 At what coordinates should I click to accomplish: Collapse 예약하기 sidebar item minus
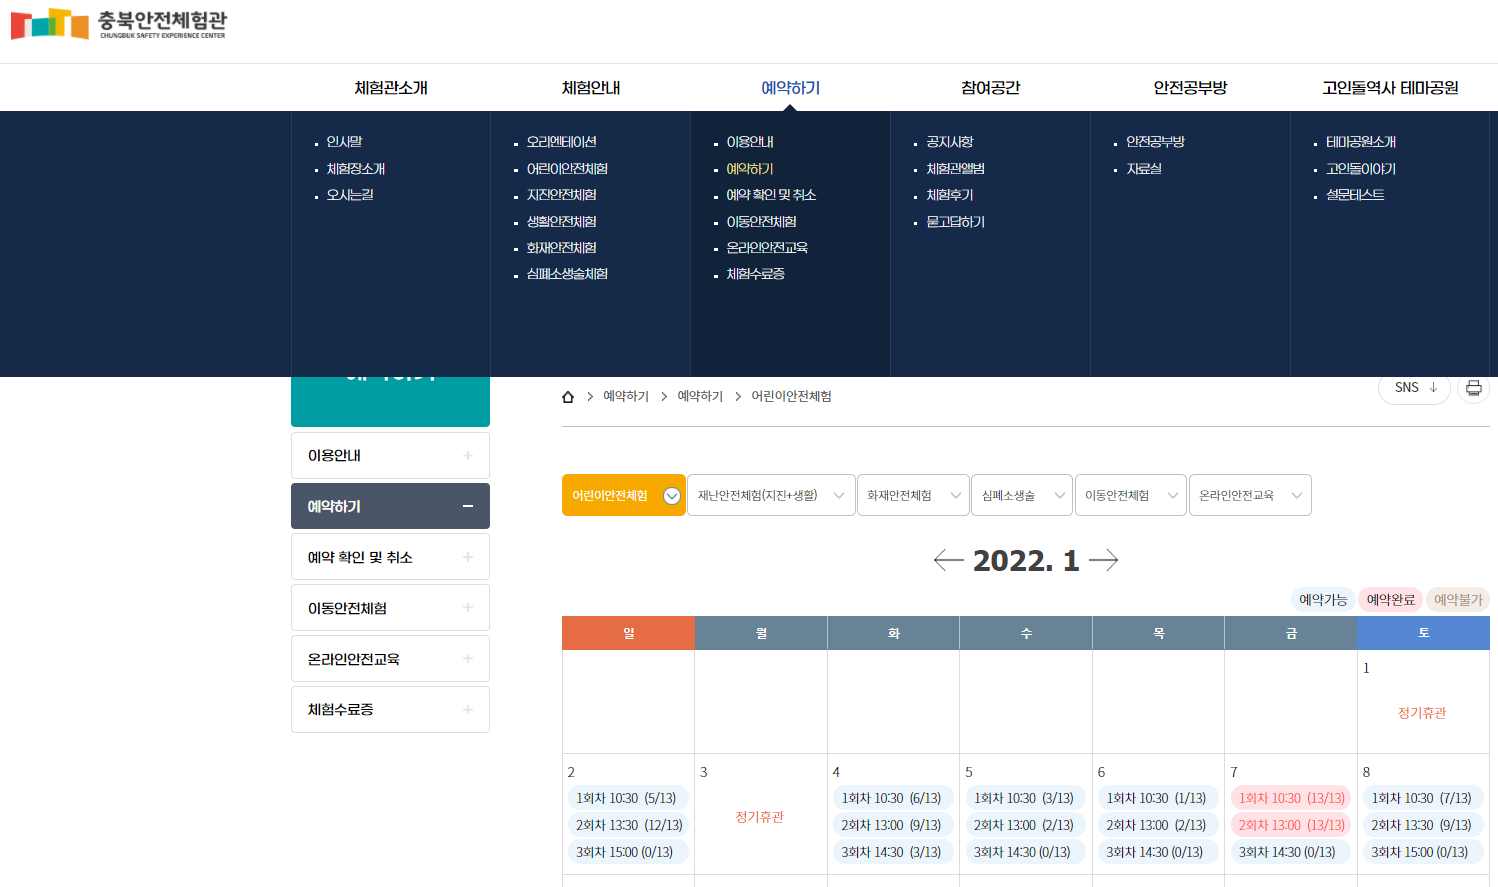pyautogui.click(x=467, y=506)
